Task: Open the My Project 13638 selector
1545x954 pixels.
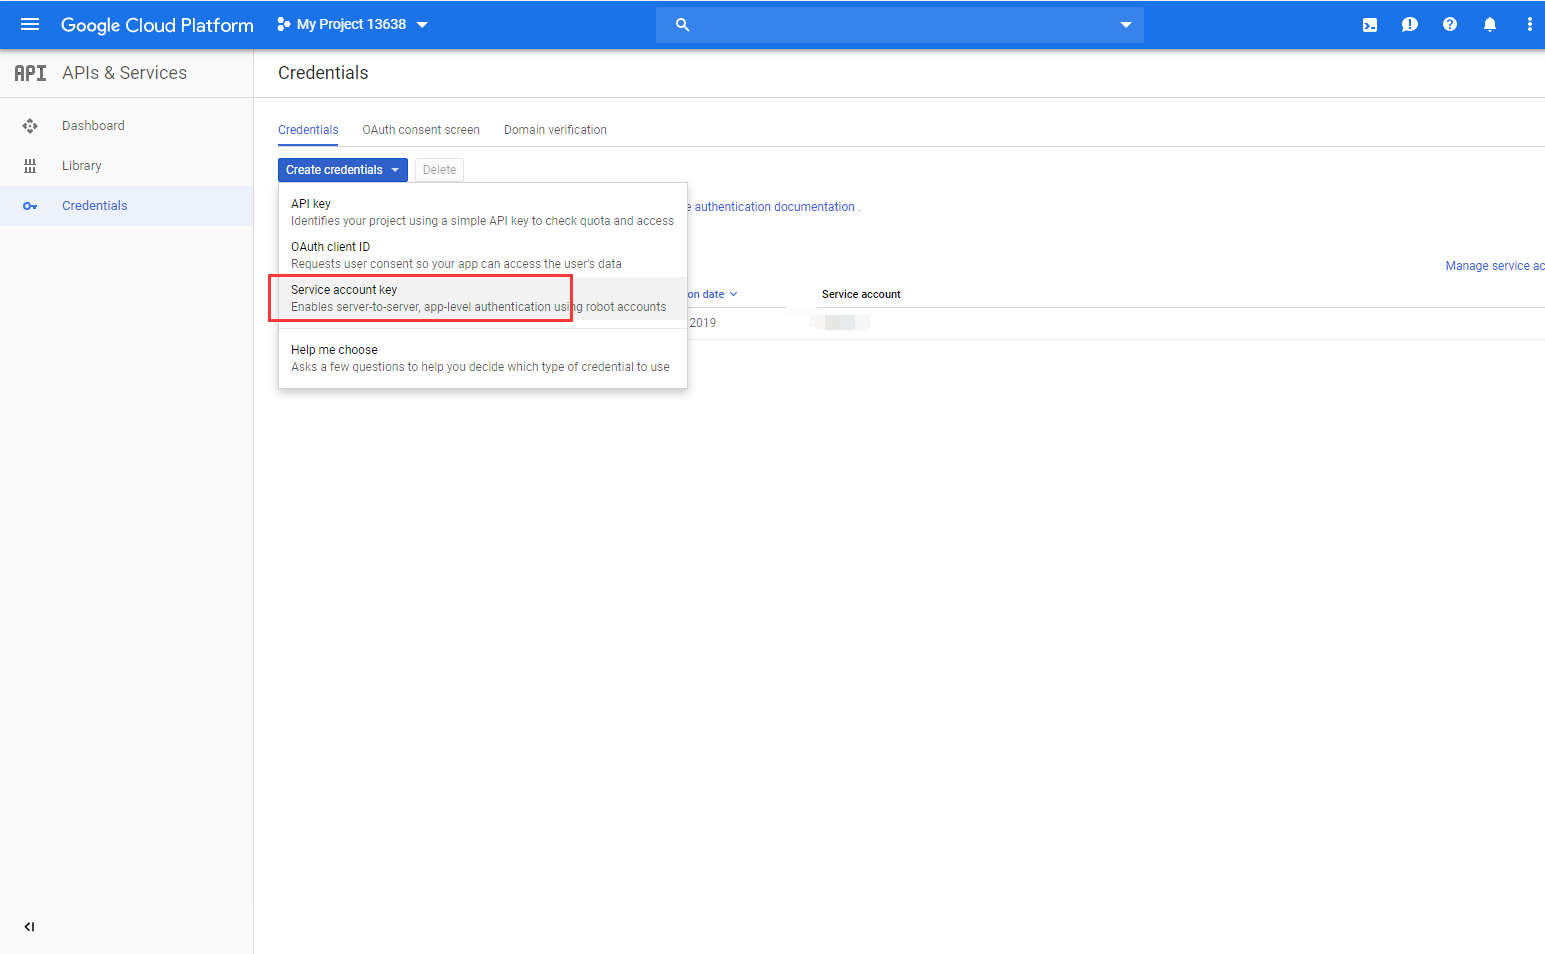Action: (x=352, y=24)
